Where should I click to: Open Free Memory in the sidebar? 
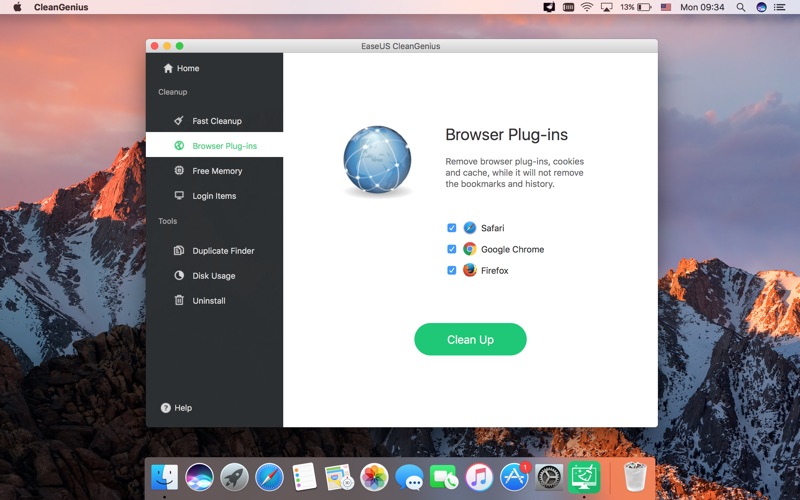click(x=214, y=171)
